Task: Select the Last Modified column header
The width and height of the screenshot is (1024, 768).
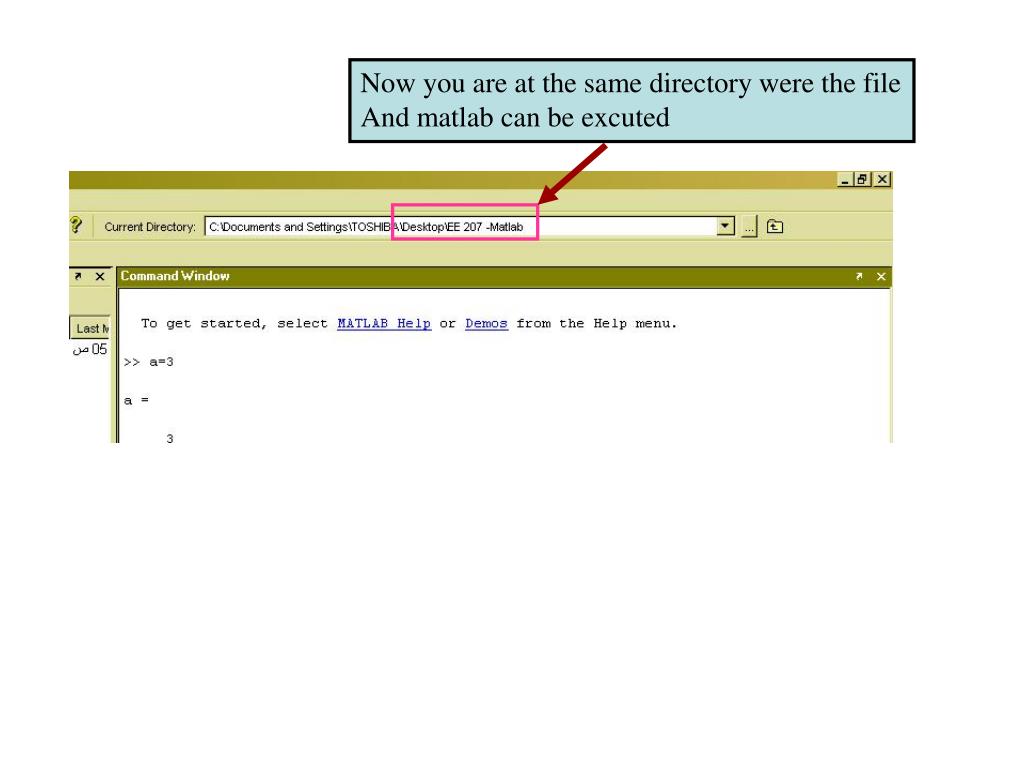Action: 90,328
